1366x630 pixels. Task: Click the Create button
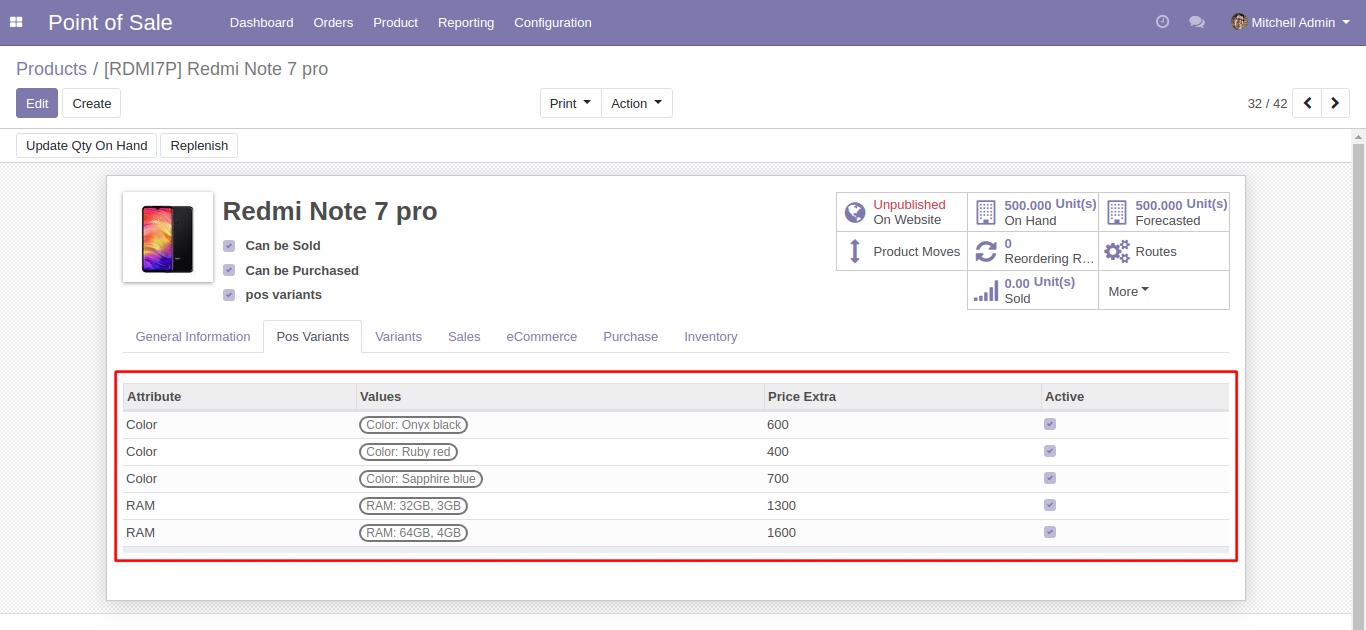[x=92, y=103]
